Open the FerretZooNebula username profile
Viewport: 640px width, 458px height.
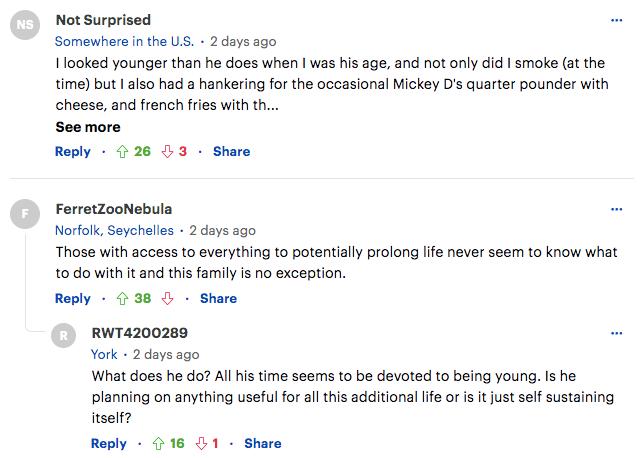coord(113,209)
